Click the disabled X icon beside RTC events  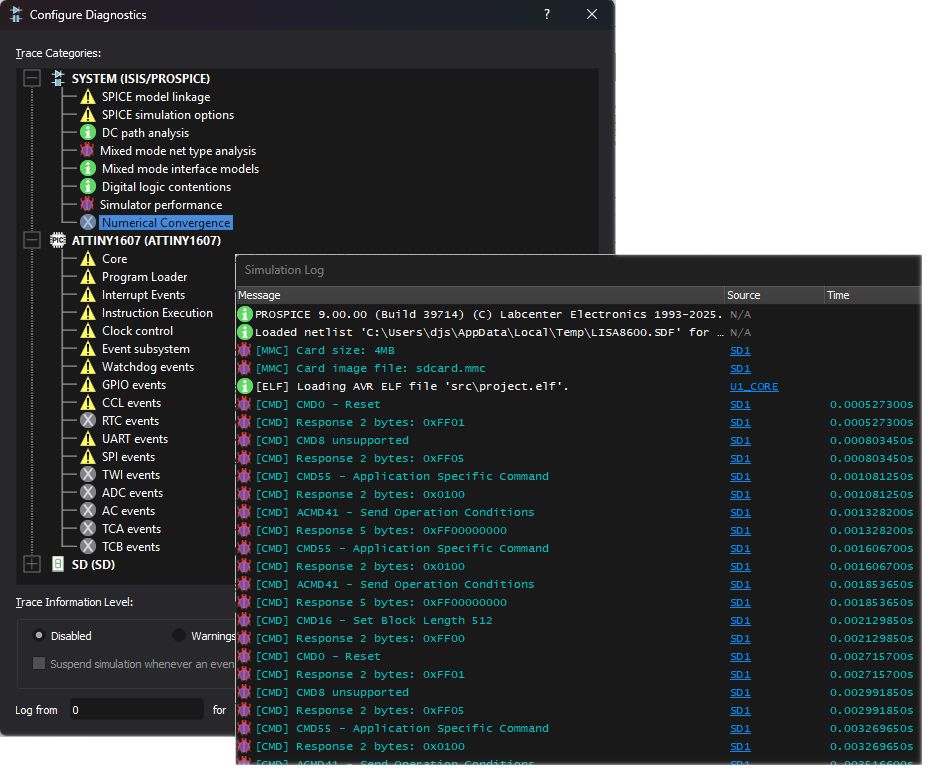(88, 421)
